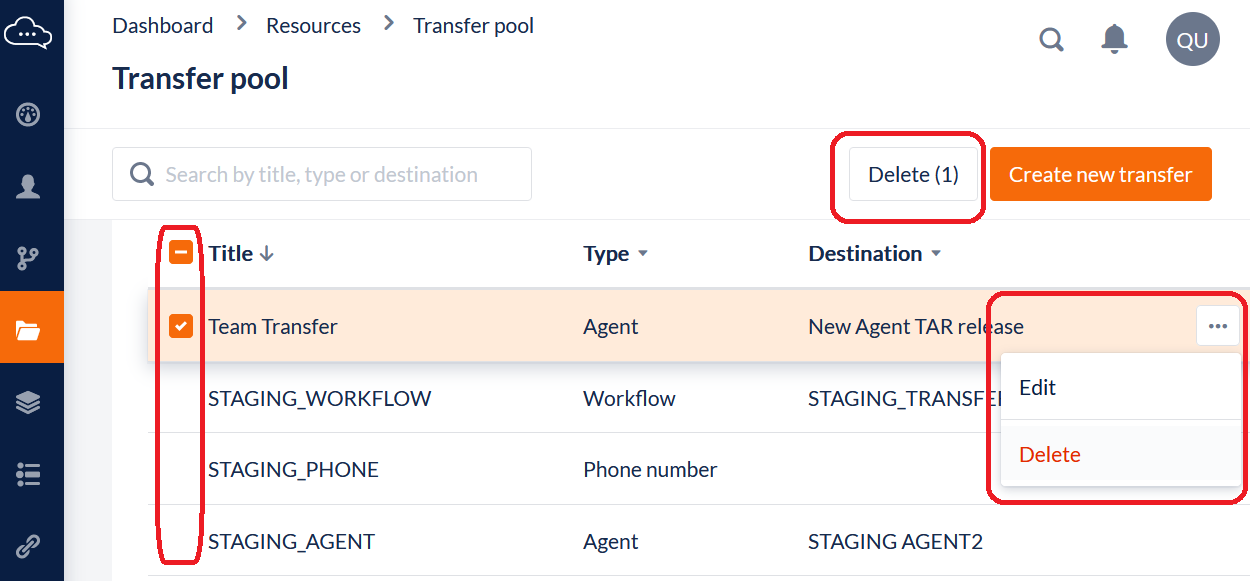This screenshot has width=1250, height=581.
Task: Click the Delete (1) button
Action: pyautogui.click(x=913, y=175)
